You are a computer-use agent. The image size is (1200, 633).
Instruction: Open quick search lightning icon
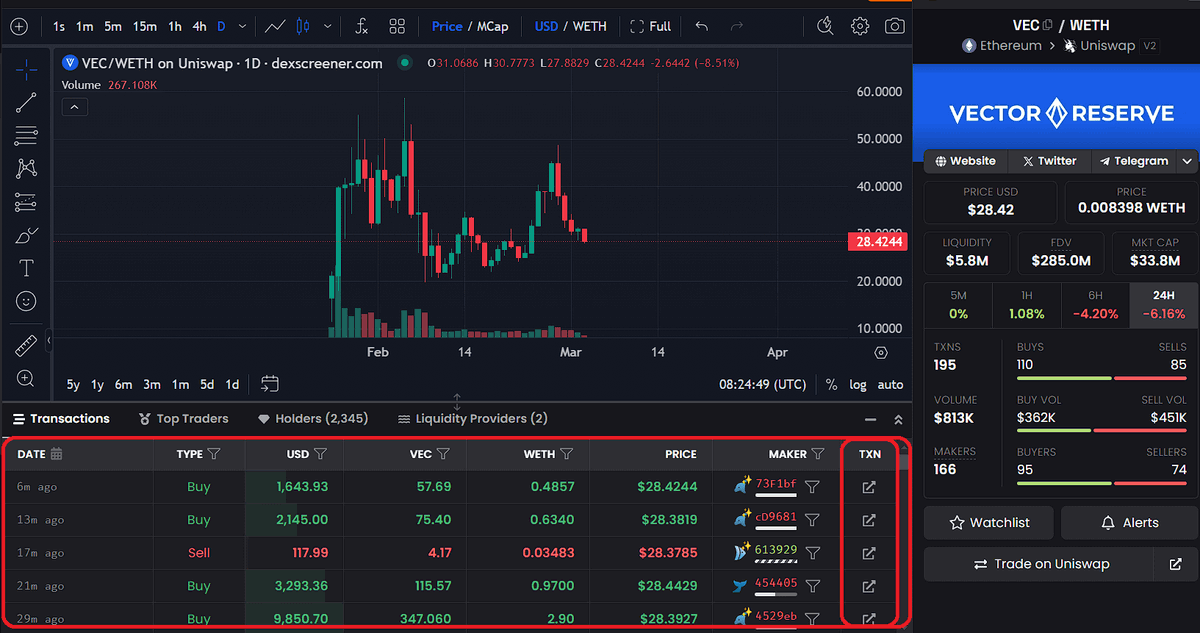click(x=824, y=26)
